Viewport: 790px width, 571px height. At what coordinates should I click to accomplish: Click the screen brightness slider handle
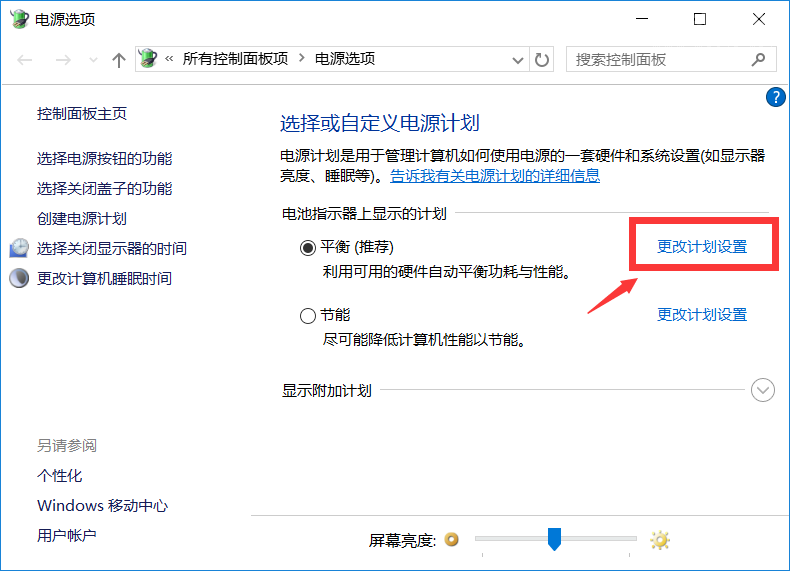click(x=554, y=540)
